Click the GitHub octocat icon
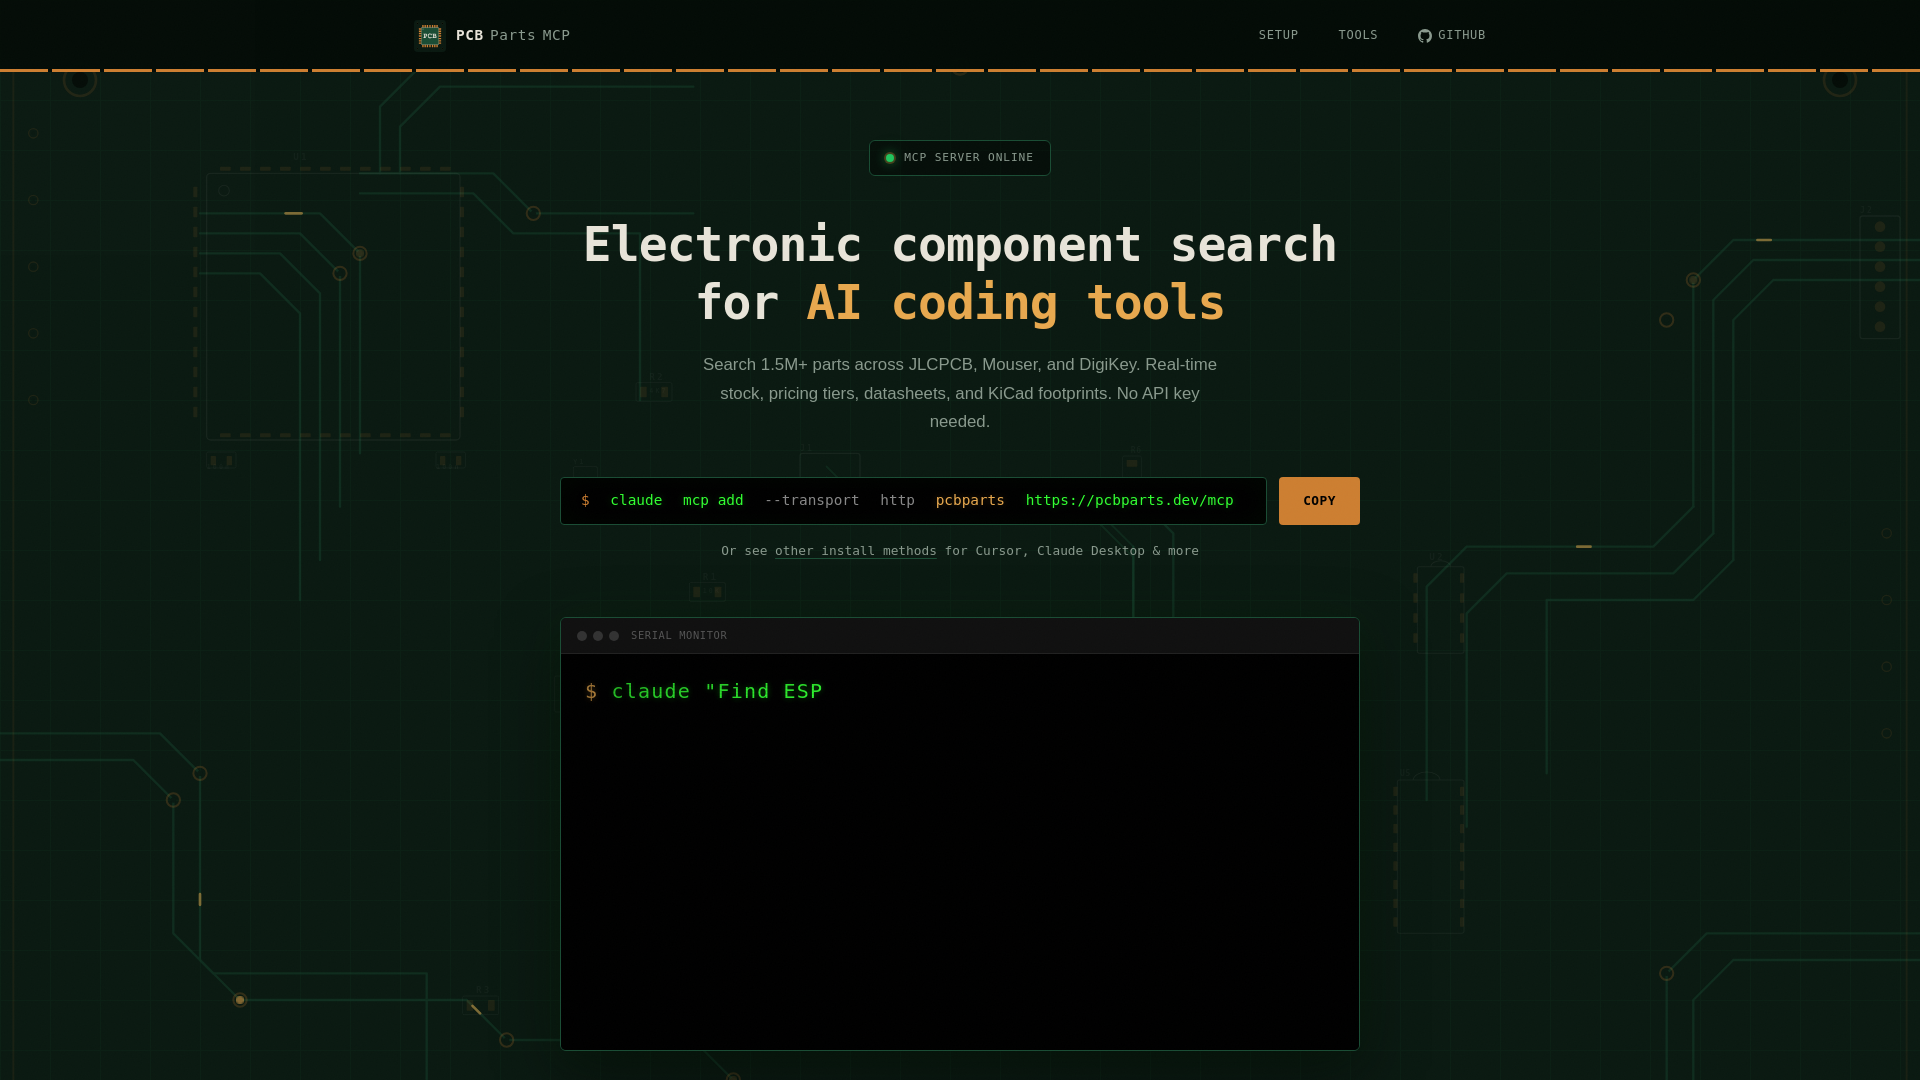Image resolution: width=1920 pixels, height=1080 pixels. pos(1425,36)
